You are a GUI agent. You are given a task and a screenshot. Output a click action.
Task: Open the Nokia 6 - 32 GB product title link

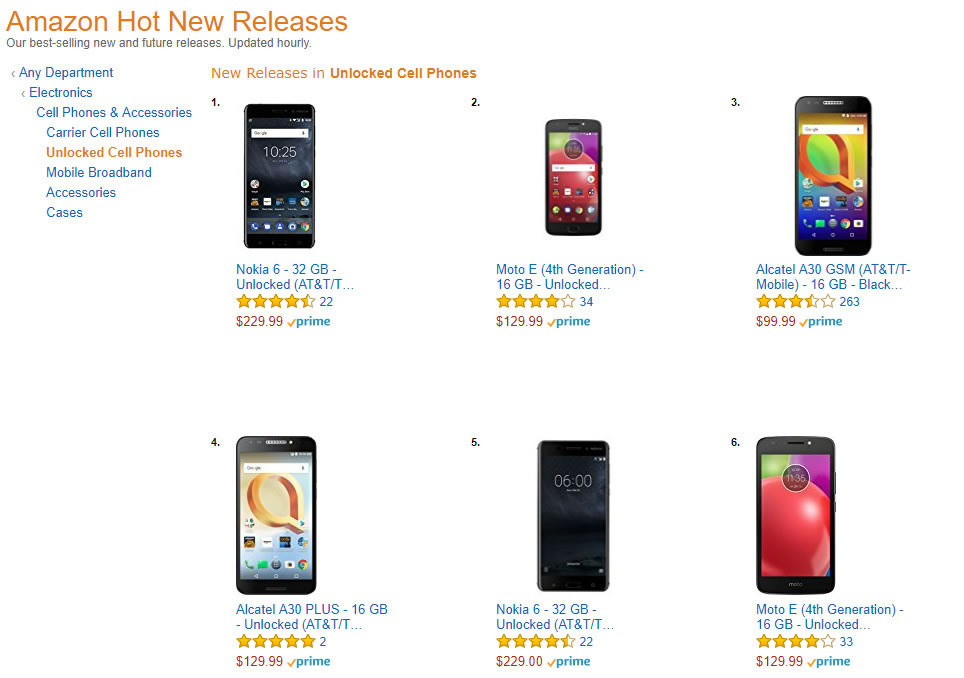[294, 276]
